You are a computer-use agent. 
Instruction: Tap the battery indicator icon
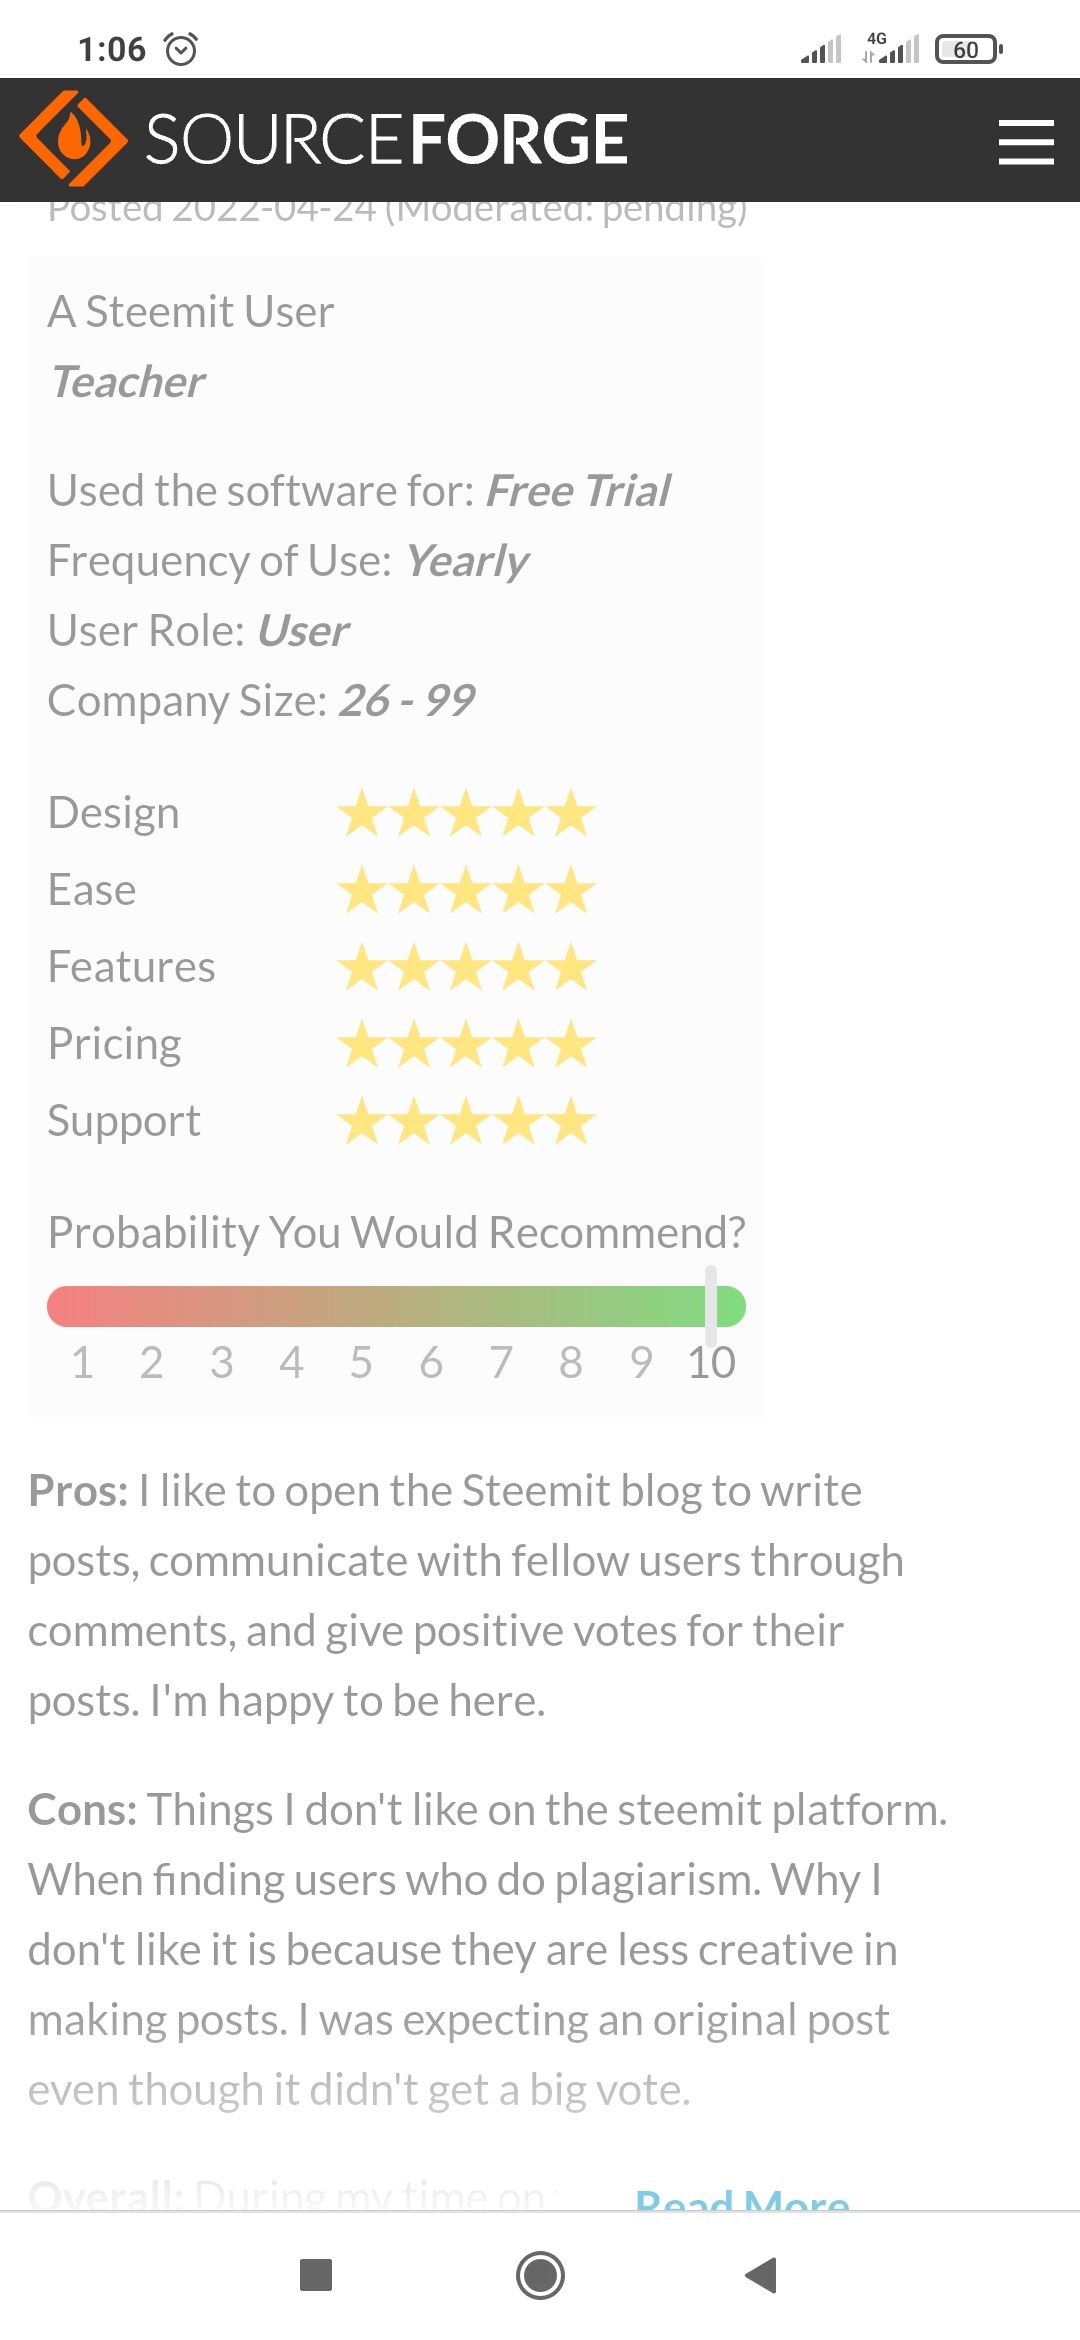point(968,49)
